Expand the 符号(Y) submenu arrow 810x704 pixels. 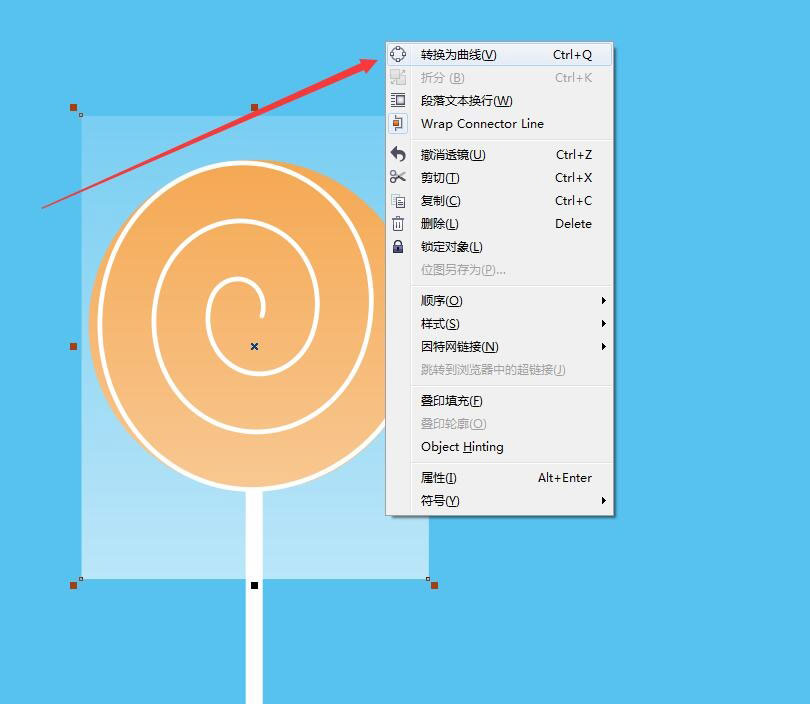pyautogui.click(x=603, y=500)
